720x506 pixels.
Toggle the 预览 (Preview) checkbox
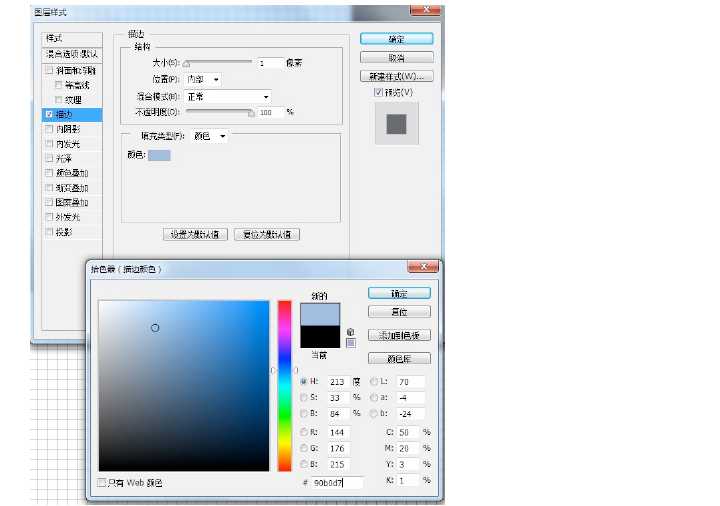(379, 93)
